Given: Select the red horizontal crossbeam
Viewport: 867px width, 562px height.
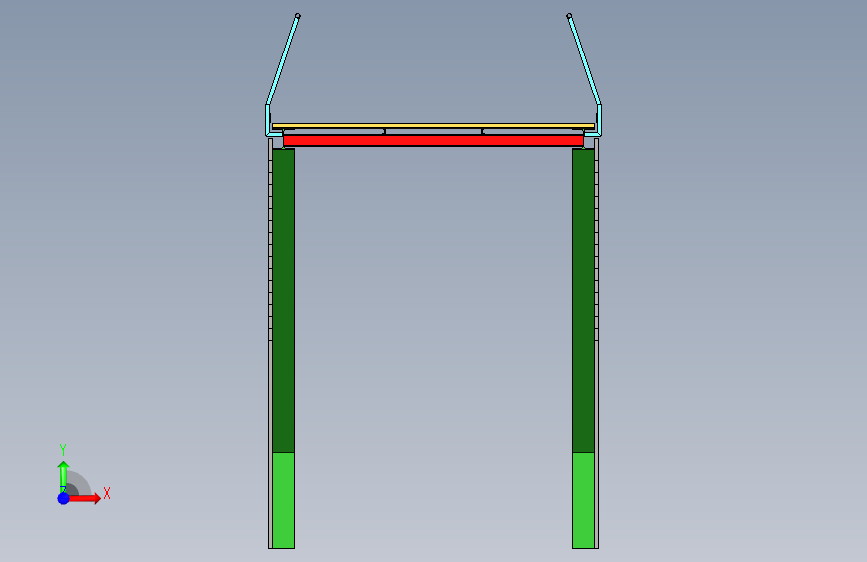Looking at the screenshot, I should click(x=434, y=140).
